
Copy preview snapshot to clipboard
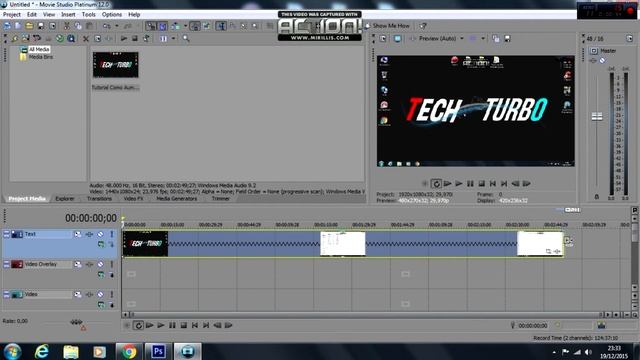pos(496,38)
